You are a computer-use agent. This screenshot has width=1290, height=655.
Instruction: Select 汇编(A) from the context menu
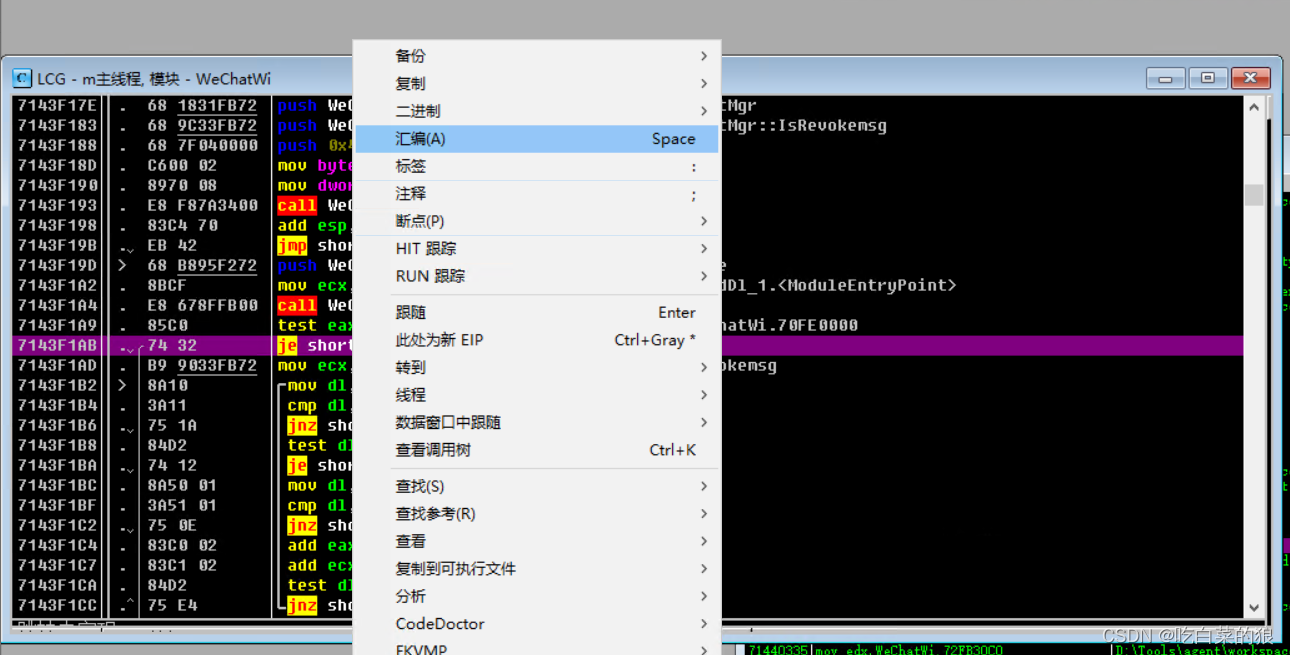coord(537,139)
